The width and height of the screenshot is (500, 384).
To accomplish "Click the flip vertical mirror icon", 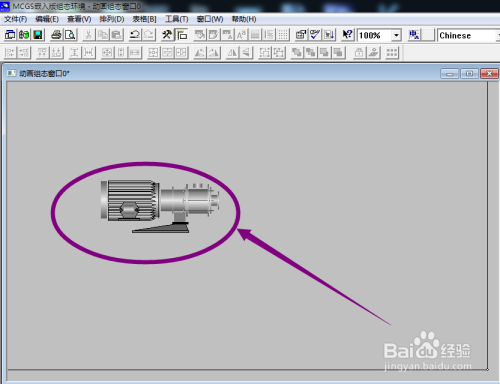I will 246,53.
